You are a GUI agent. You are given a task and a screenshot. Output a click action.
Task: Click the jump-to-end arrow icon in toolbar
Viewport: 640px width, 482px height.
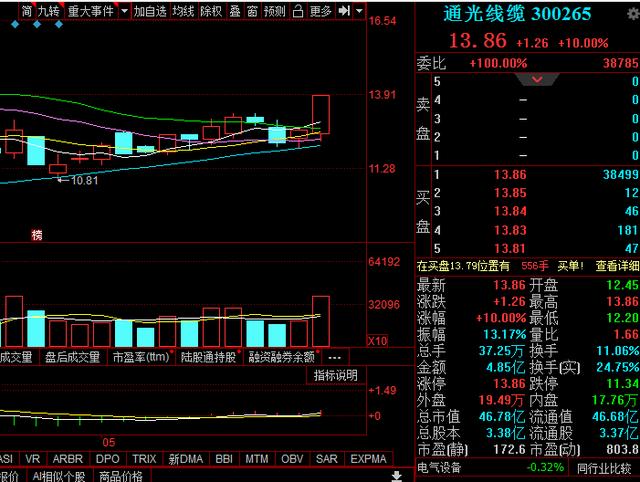click(x=344, y=11)
